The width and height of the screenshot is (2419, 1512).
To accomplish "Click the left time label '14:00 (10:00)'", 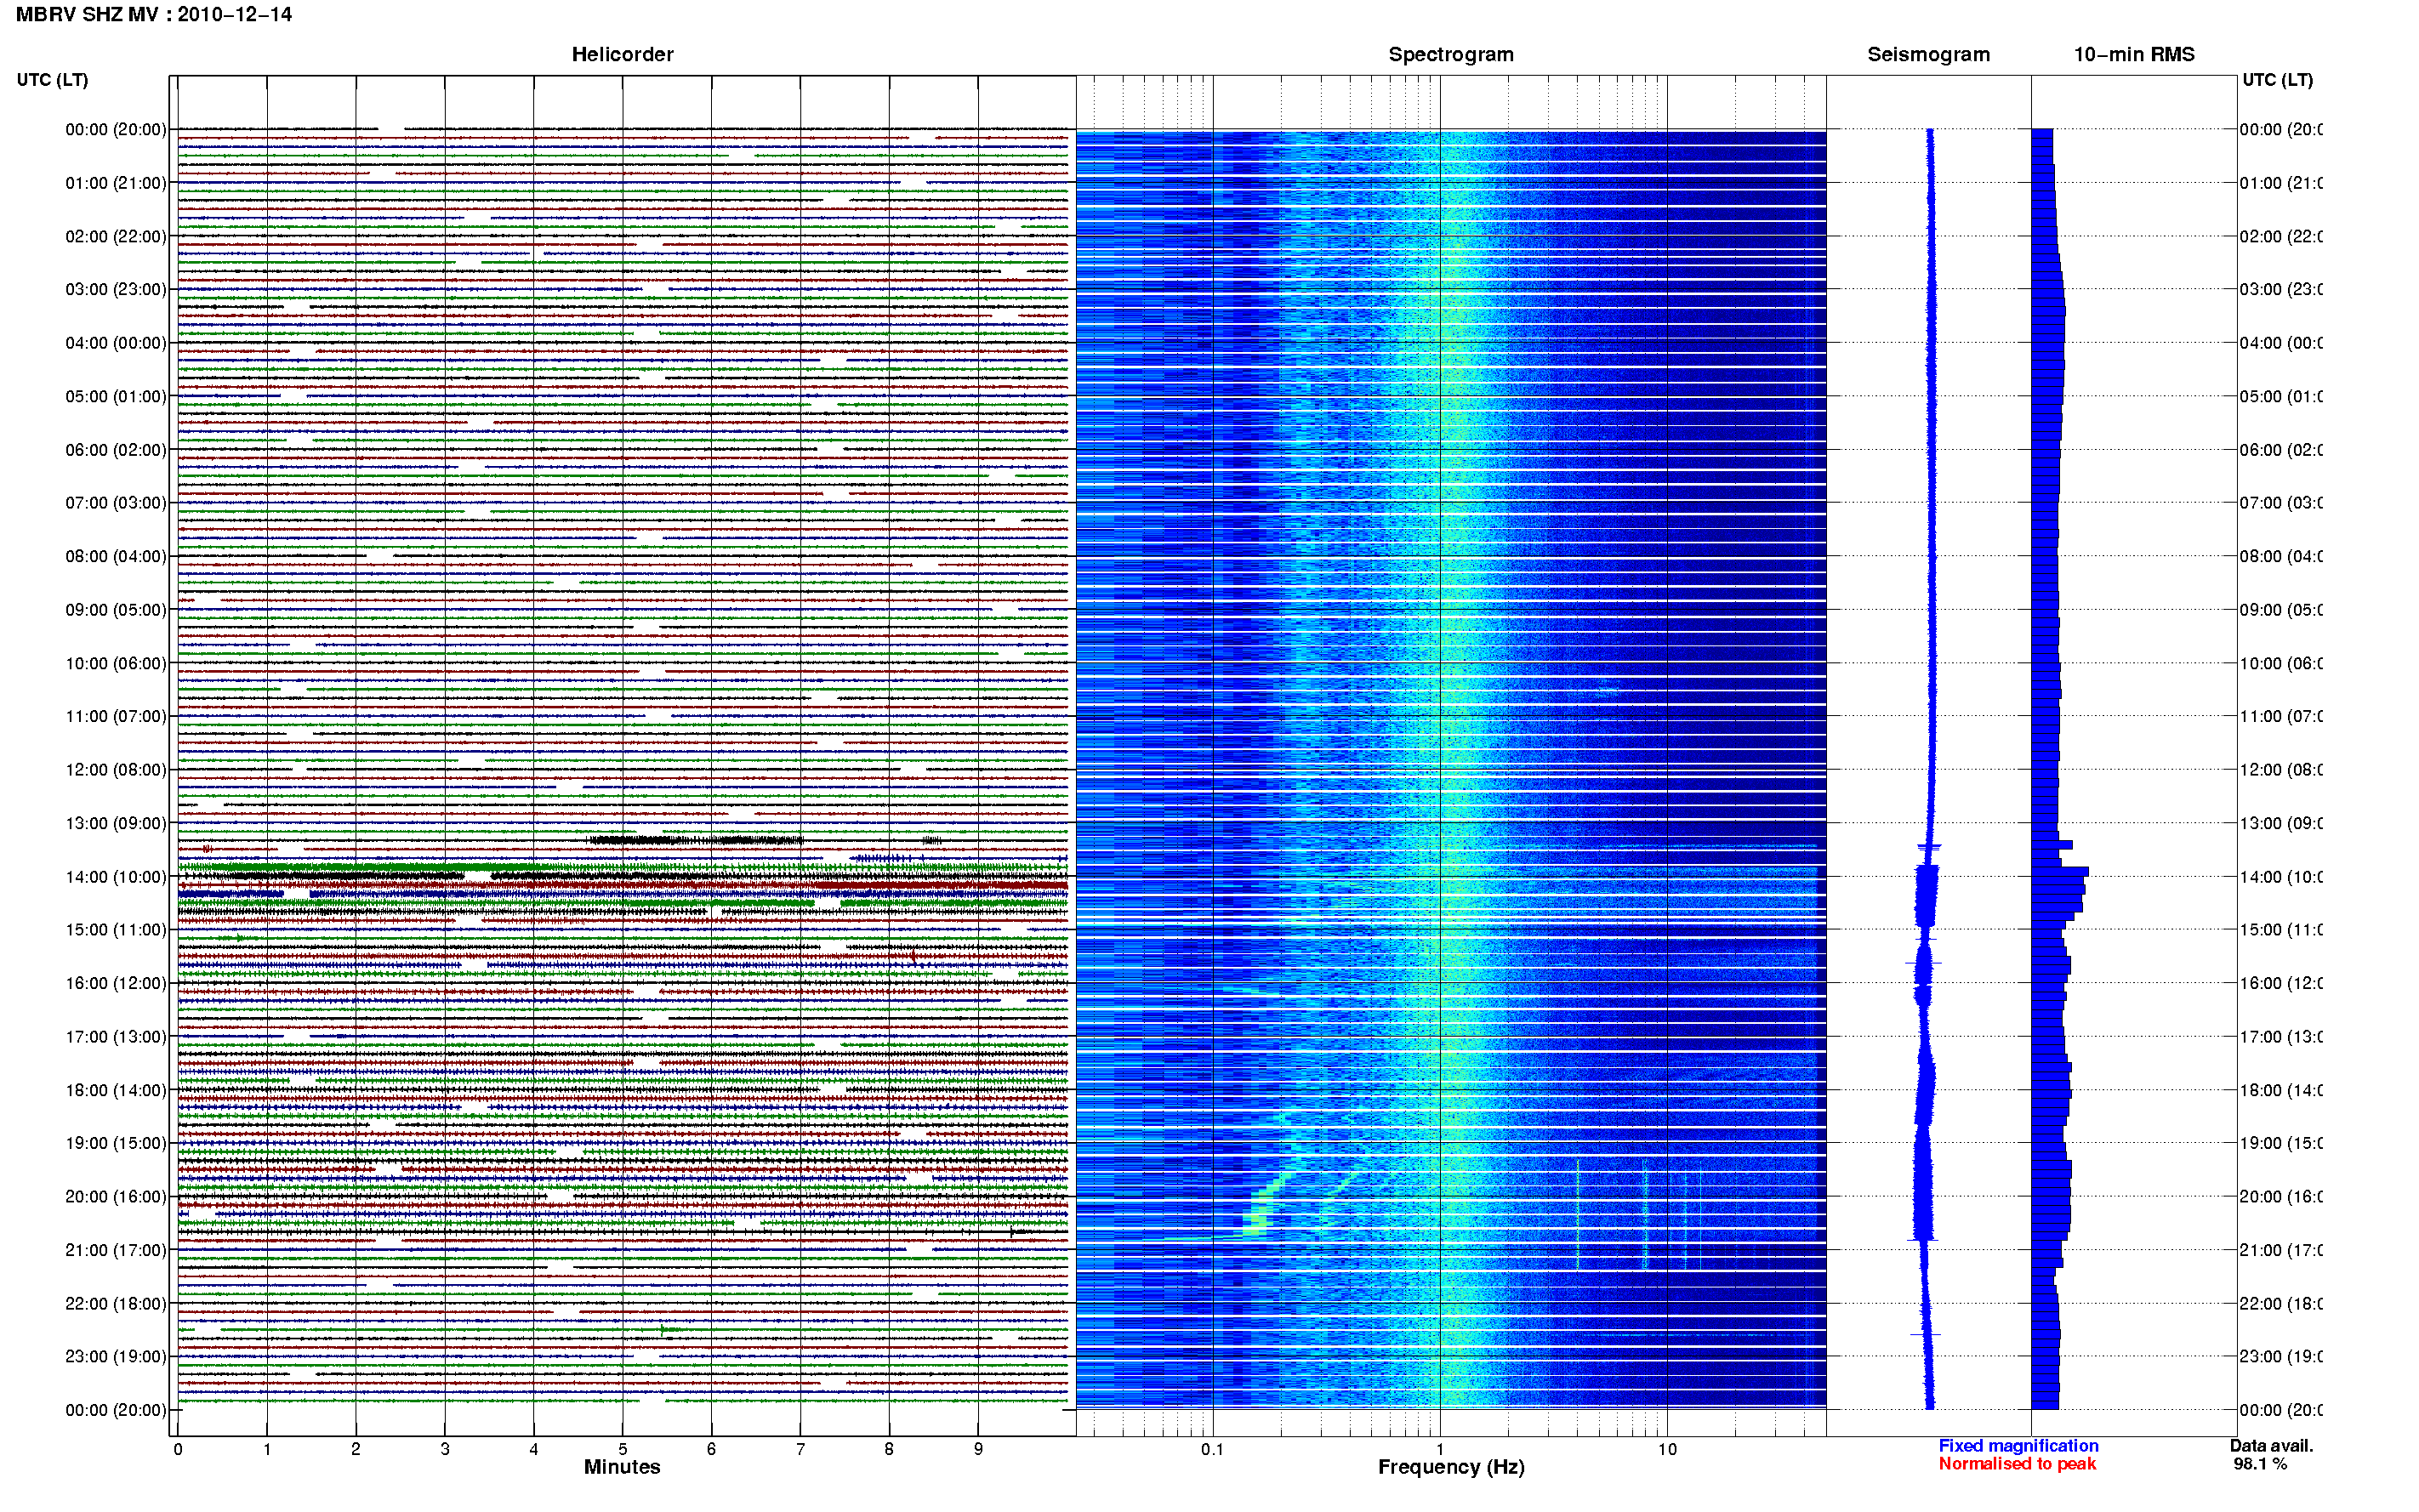I will 116,877.
